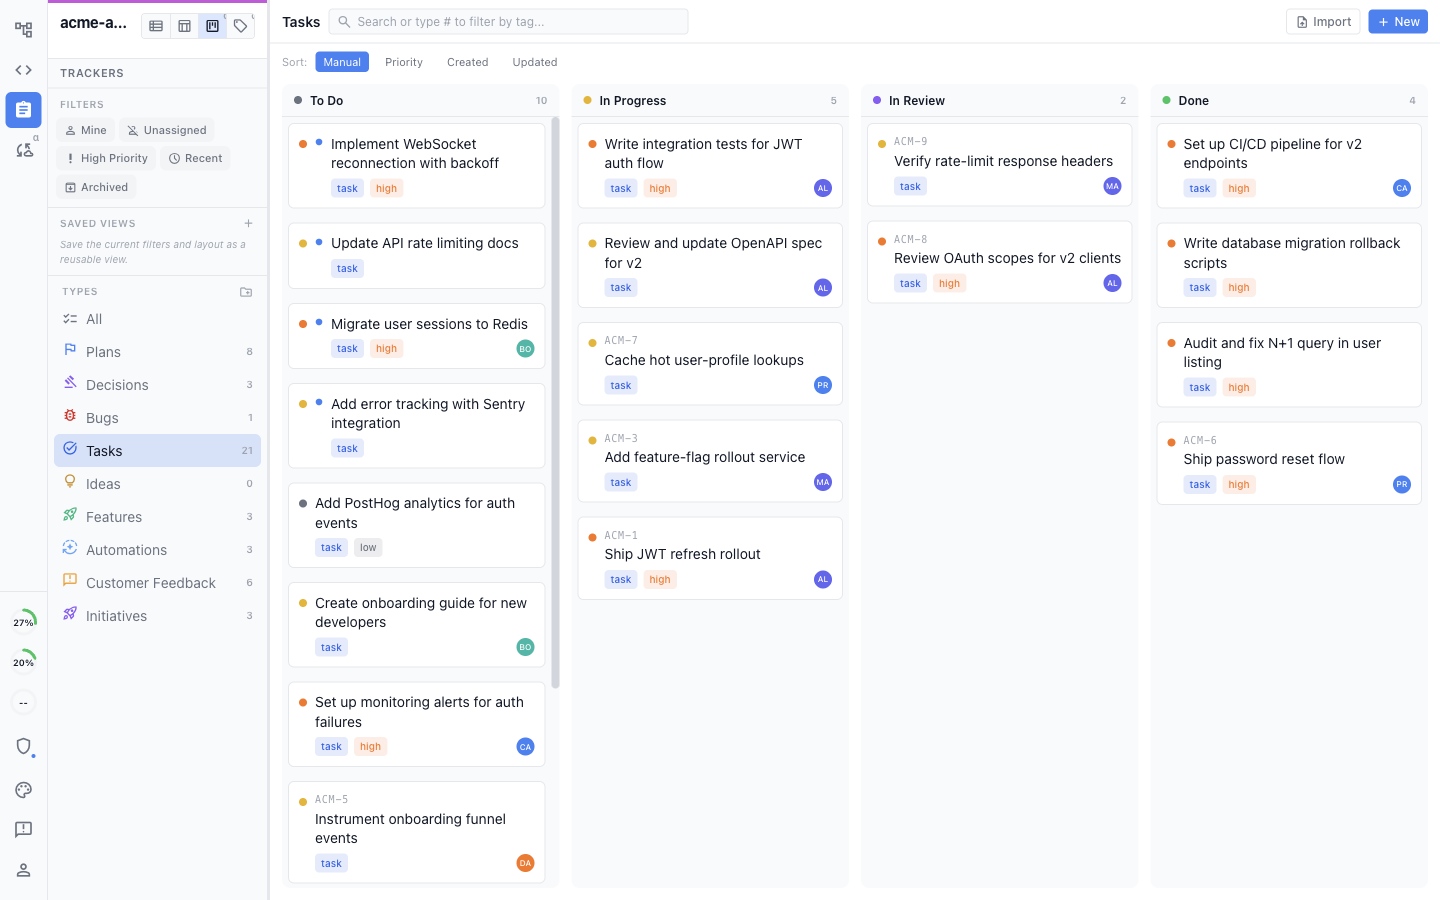1440x900 pixels.
Task: Click the Done column header
Action: click(x=1289, y=101)
